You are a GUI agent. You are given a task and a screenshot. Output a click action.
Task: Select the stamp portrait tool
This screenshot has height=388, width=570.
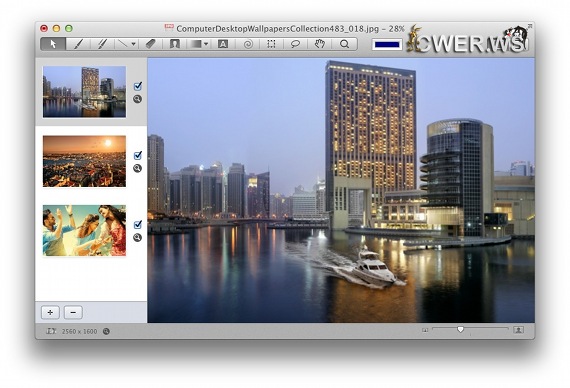point(175,44)
